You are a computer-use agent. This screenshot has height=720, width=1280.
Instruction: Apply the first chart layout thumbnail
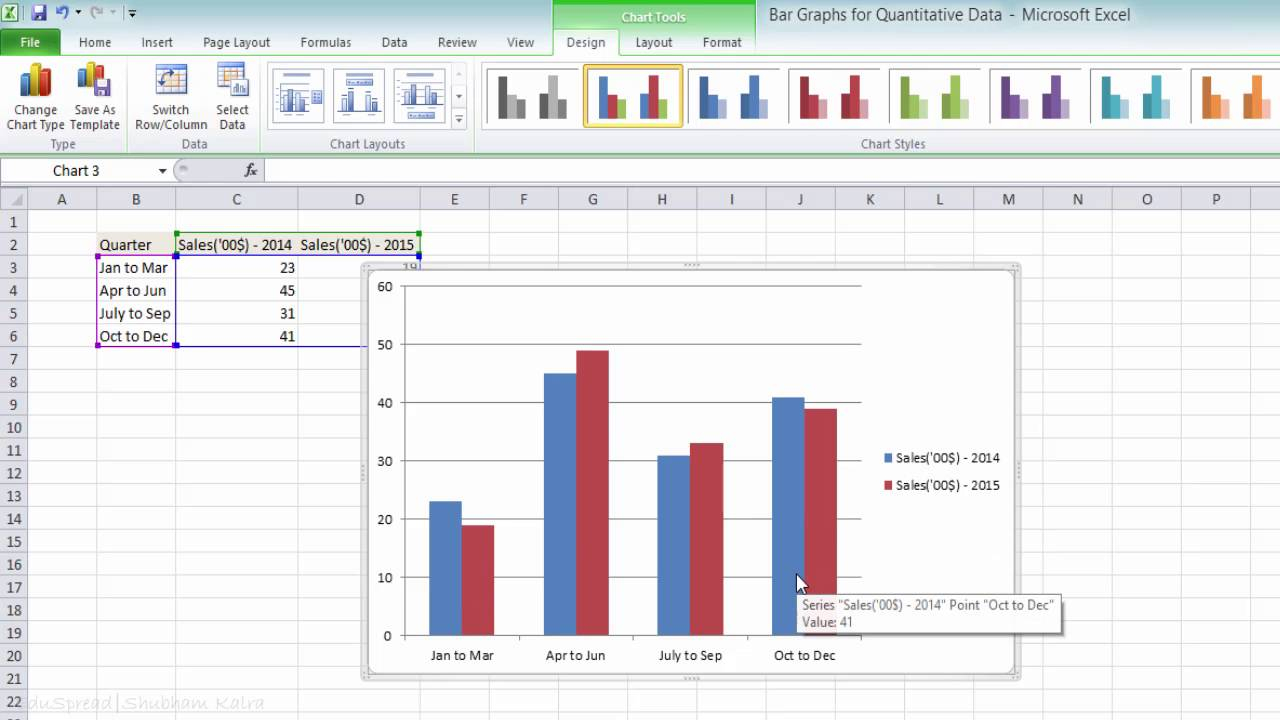coord(296,95)
